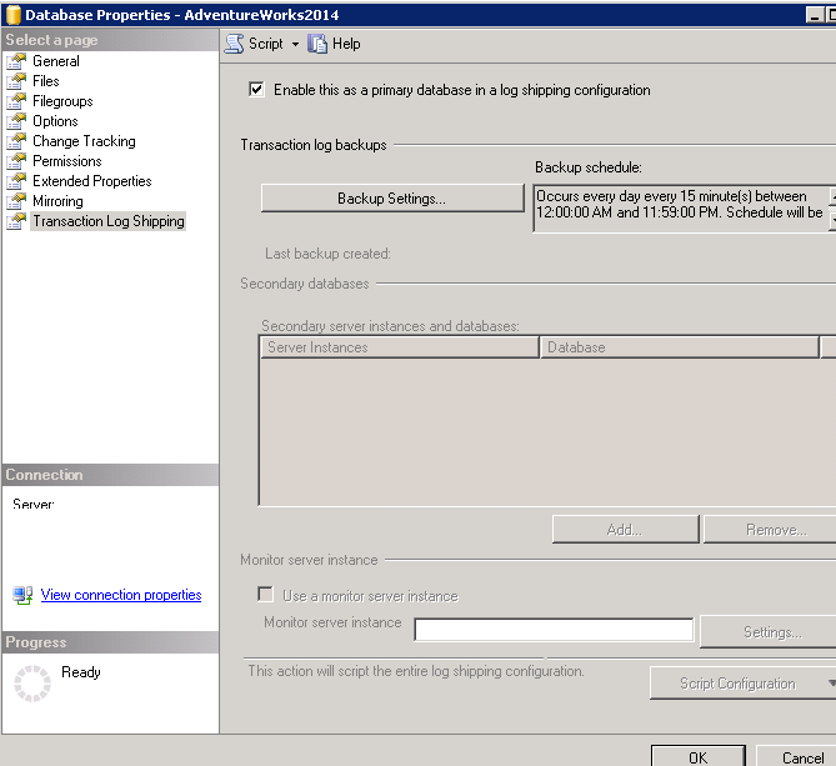Click the Permissions page icon

point(16,161)
